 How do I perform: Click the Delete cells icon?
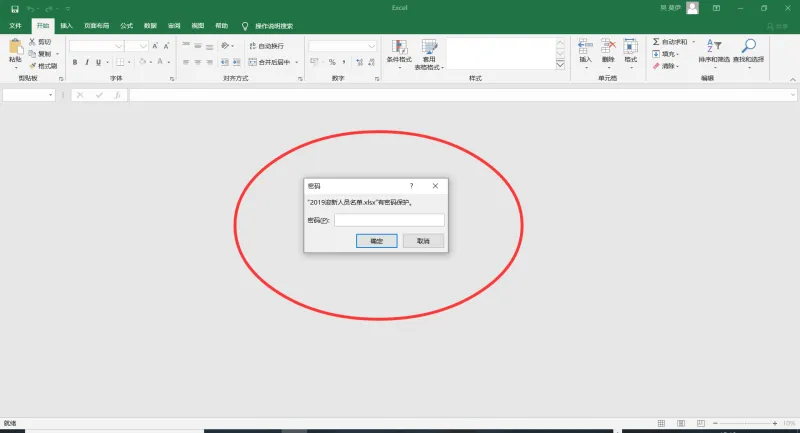tap(608, 46)
